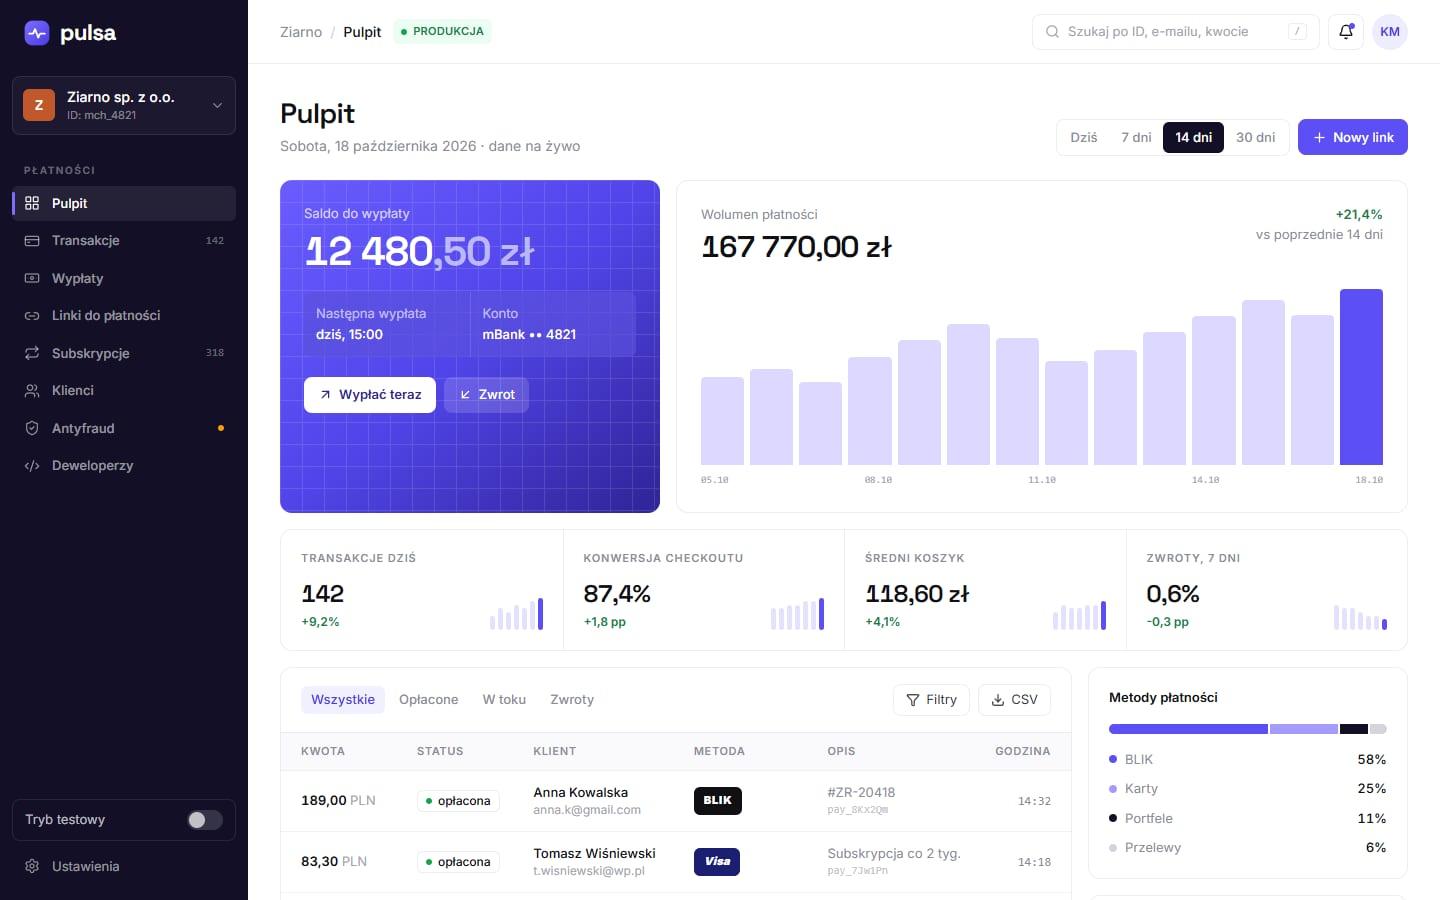Go to Wypłaty in the sidebar
1440x900 pixels.
tap(124, 278)
